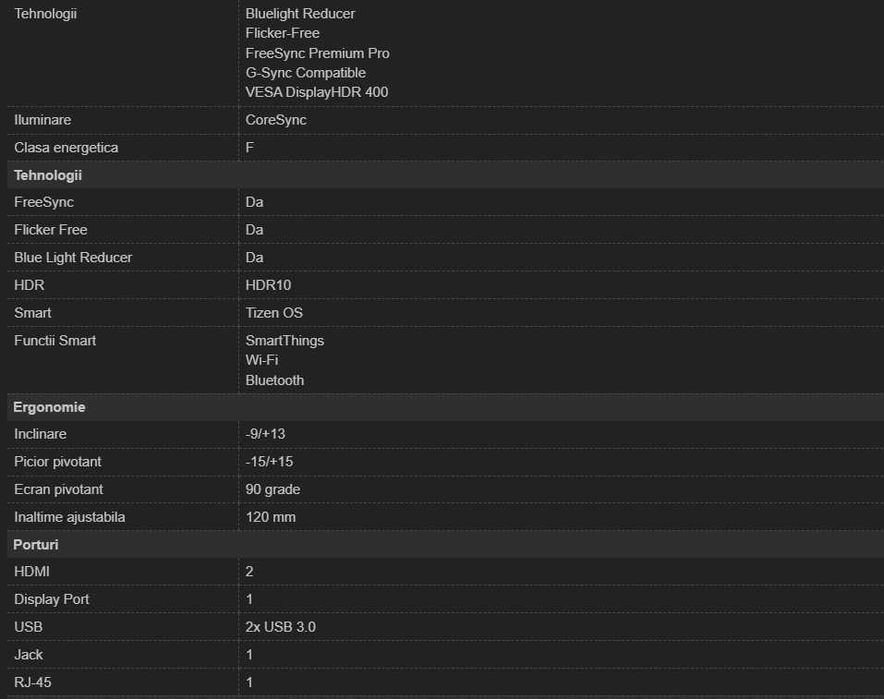The height and width of the screenshot is (699, 884).
Task: Click the 'Clasa energetica' label
Action: click(x=66, y=148)
